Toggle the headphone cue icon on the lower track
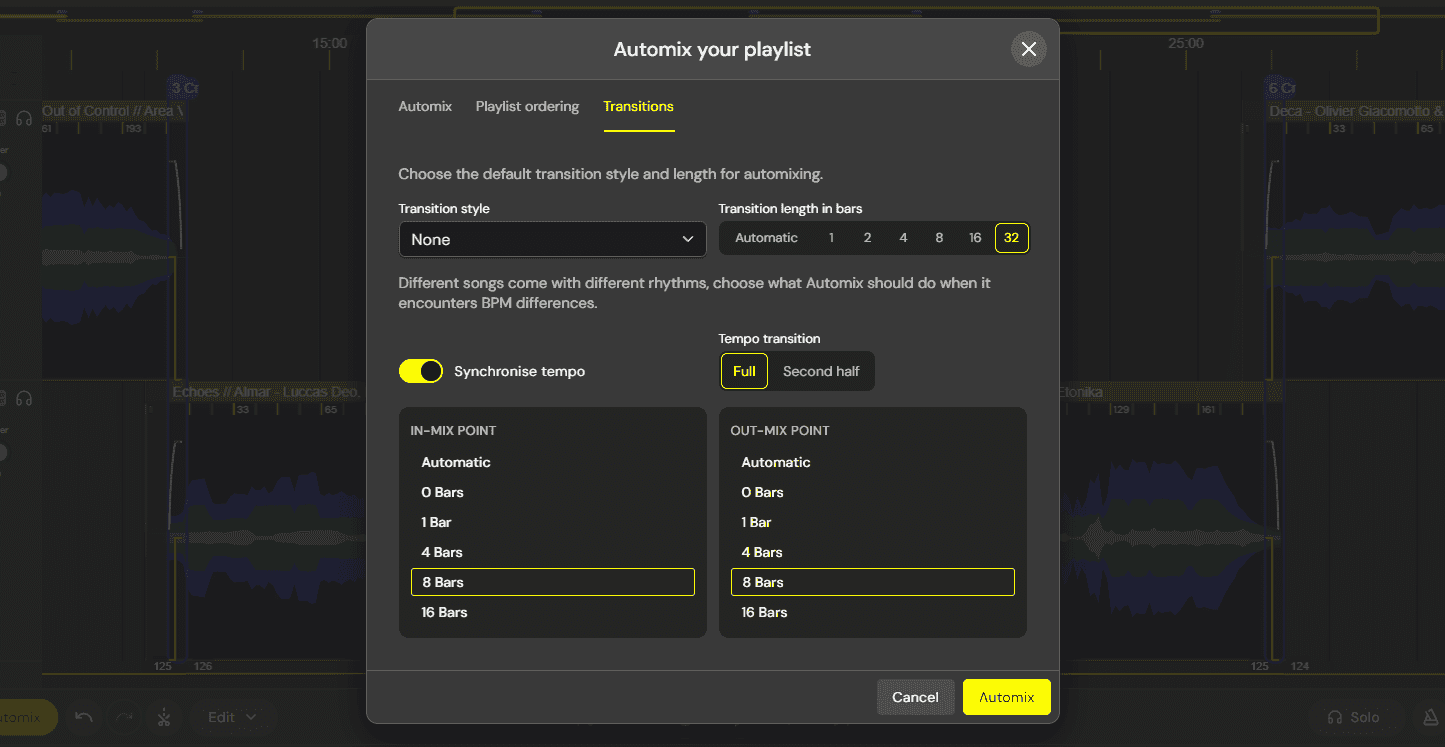Image resolution: width=1445 pixels, height=747 pixels. click(22, 398)
